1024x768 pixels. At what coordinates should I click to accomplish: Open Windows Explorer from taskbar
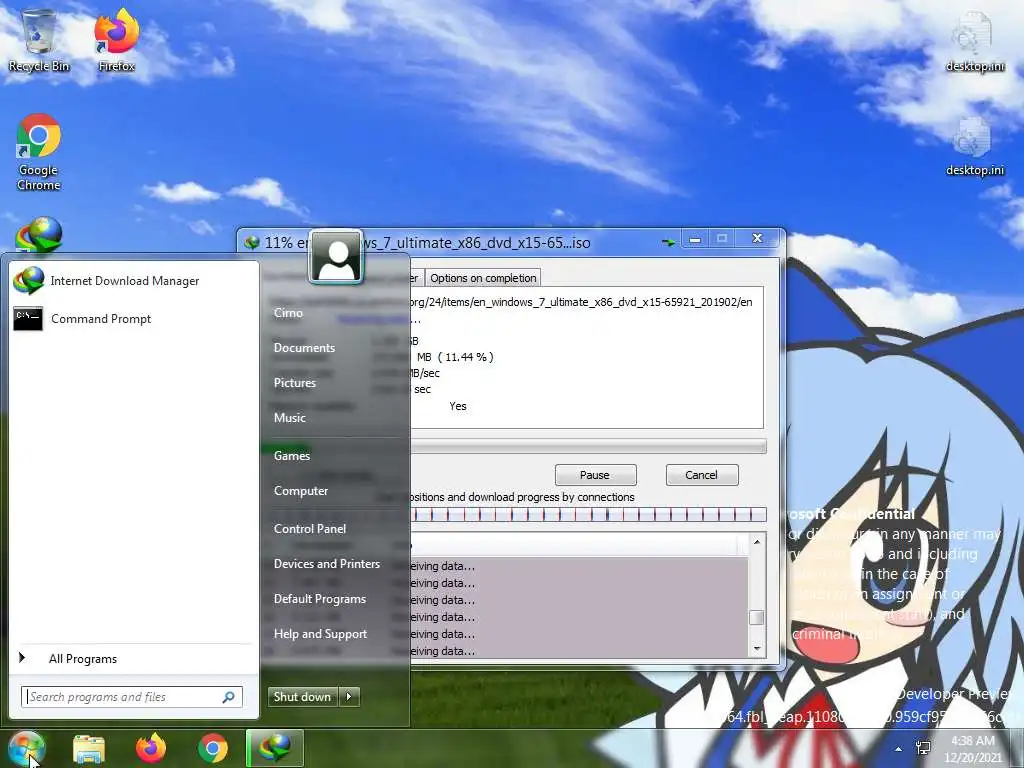point(89,748)
